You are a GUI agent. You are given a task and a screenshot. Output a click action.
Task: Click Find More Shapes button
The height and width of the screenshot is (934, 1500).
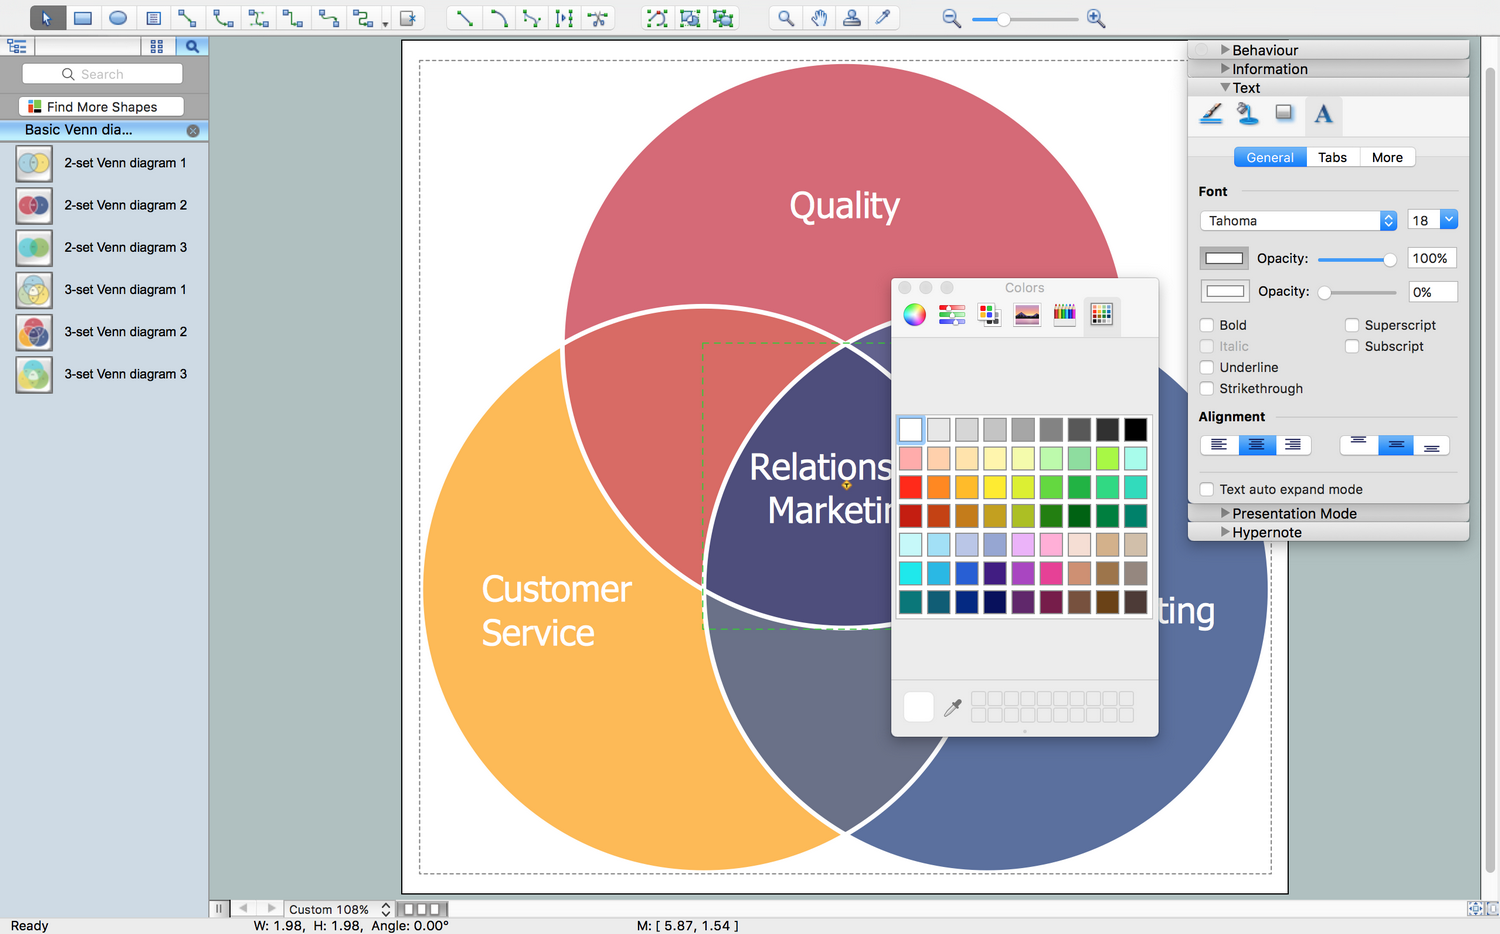pyautogui.click(x=101, y=107)
